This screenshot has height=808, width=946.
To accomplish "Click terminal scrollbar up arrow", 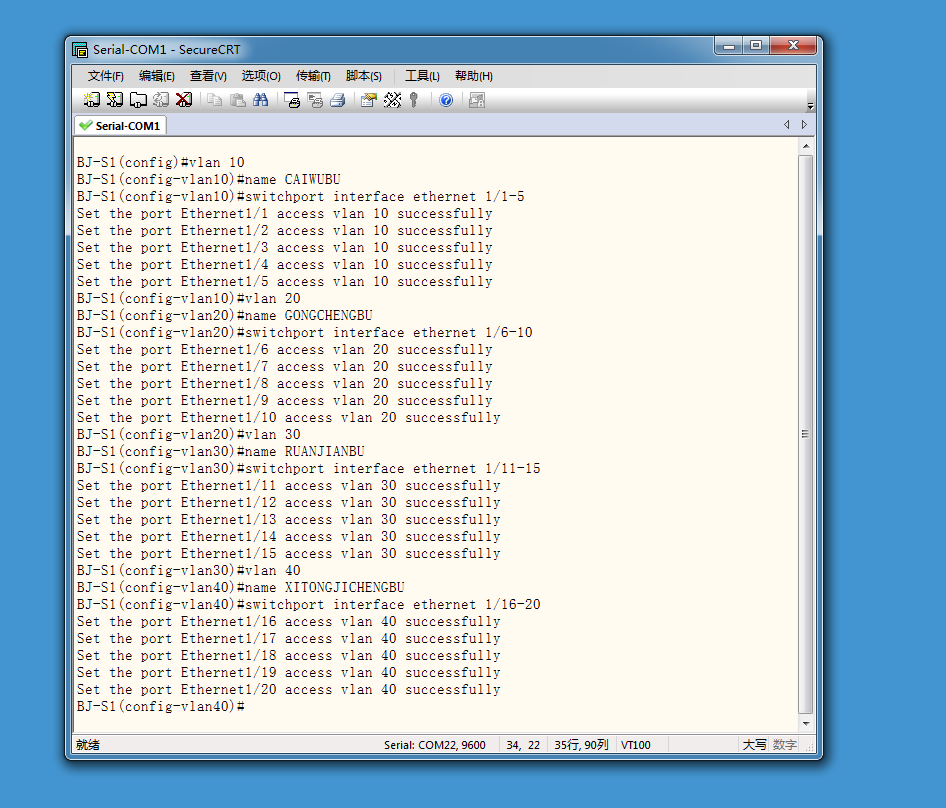I will (805, 147).
